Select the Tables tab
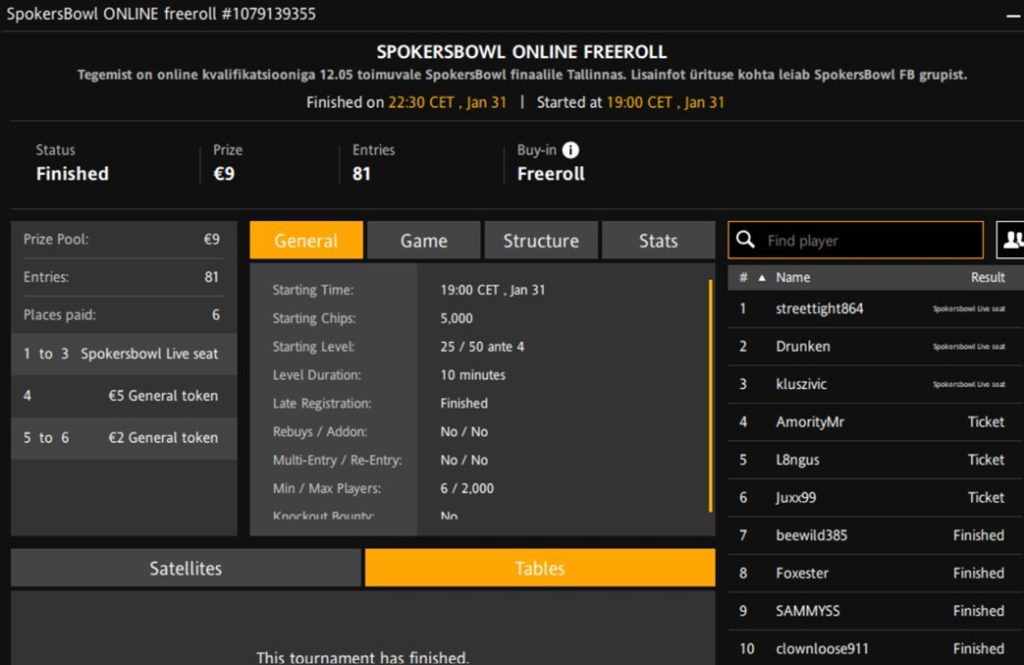Viewport: 1024px width, 665px height. click(x=540, y=568)
